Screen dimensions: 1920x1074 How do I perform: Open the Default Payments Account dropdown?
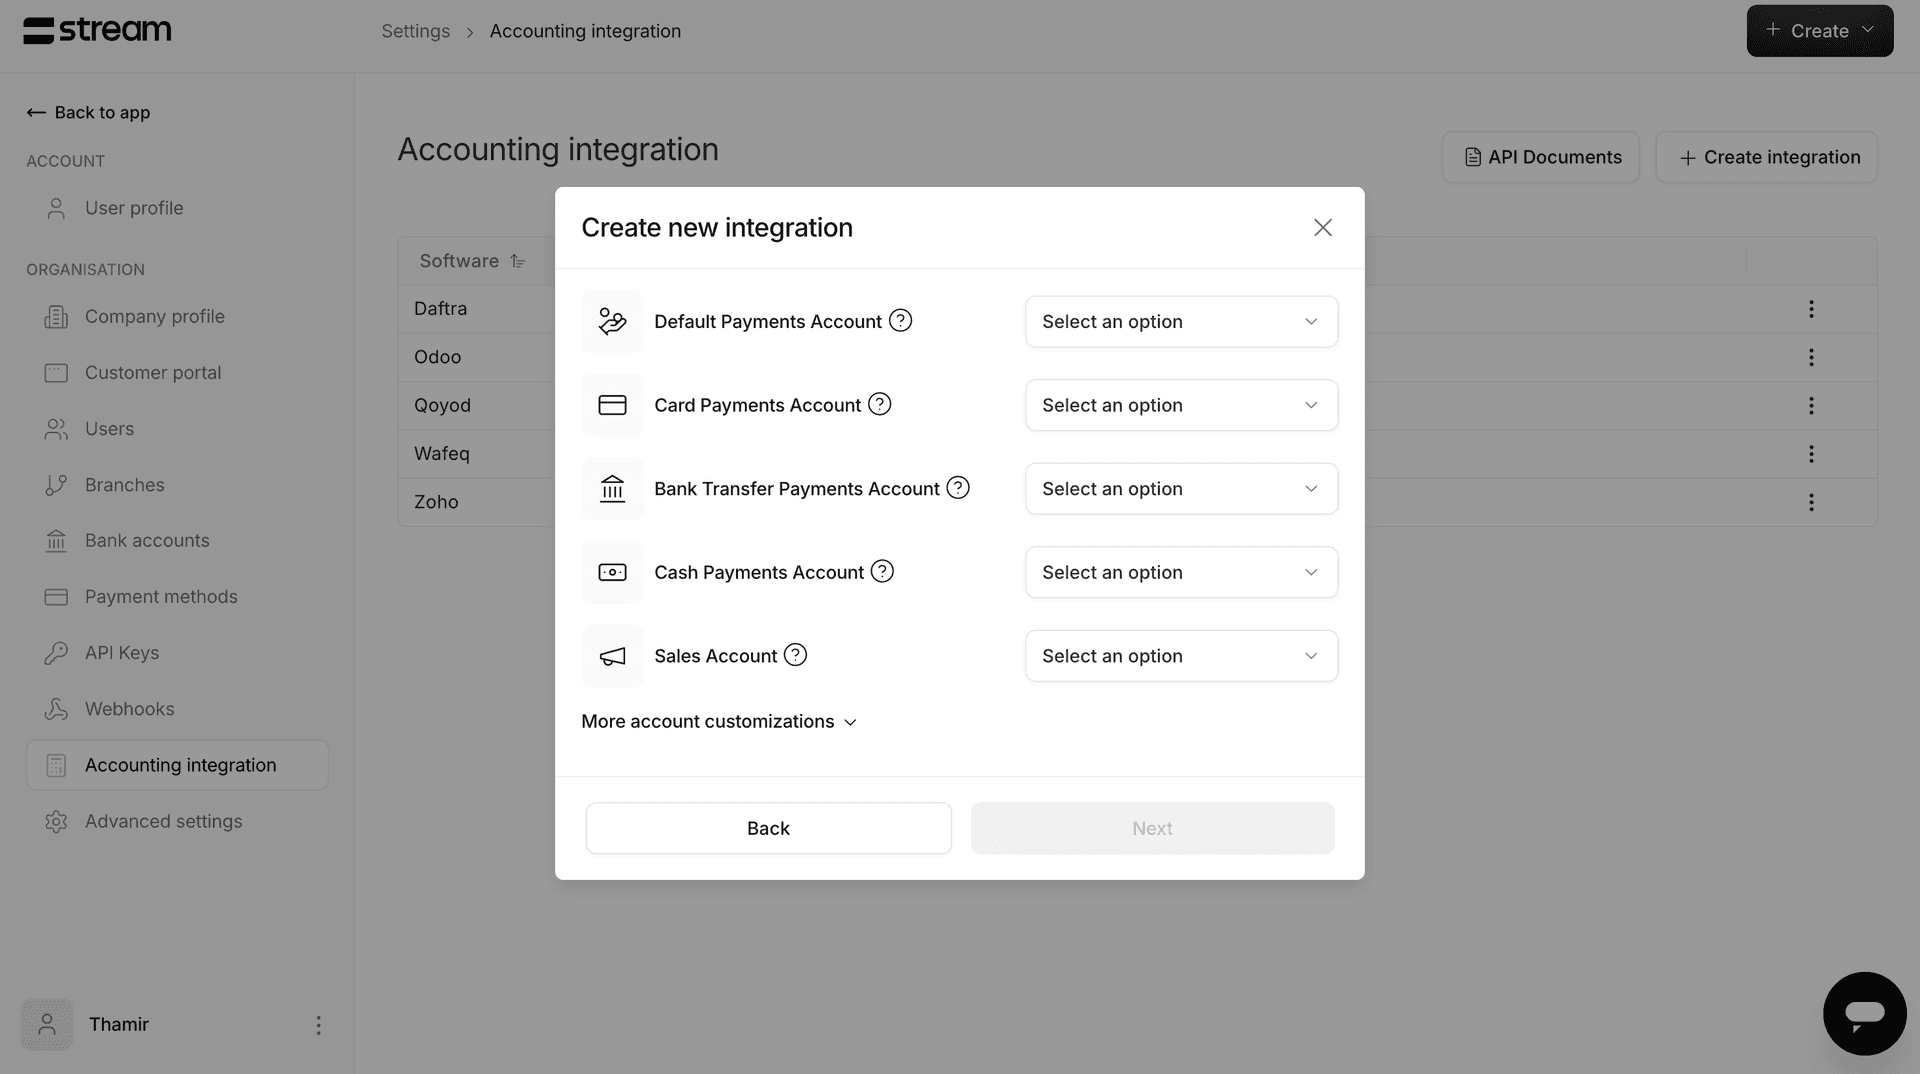1181,322
